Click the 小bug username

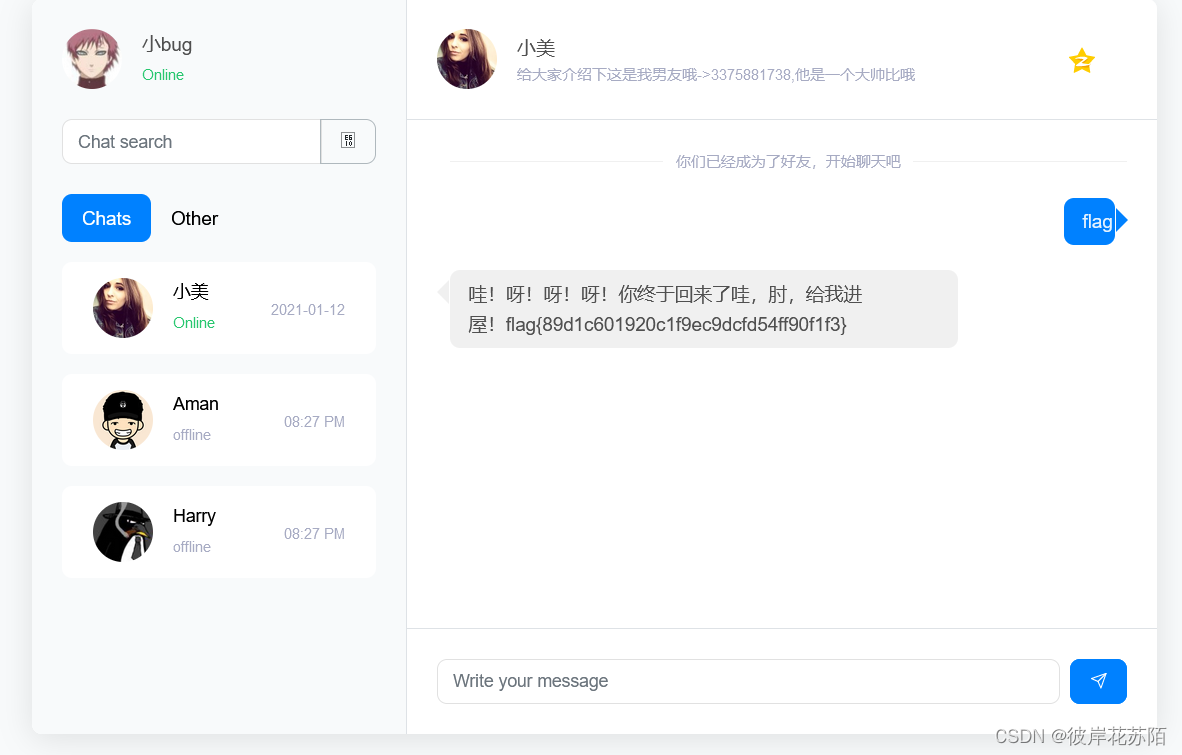click(167, 44)
